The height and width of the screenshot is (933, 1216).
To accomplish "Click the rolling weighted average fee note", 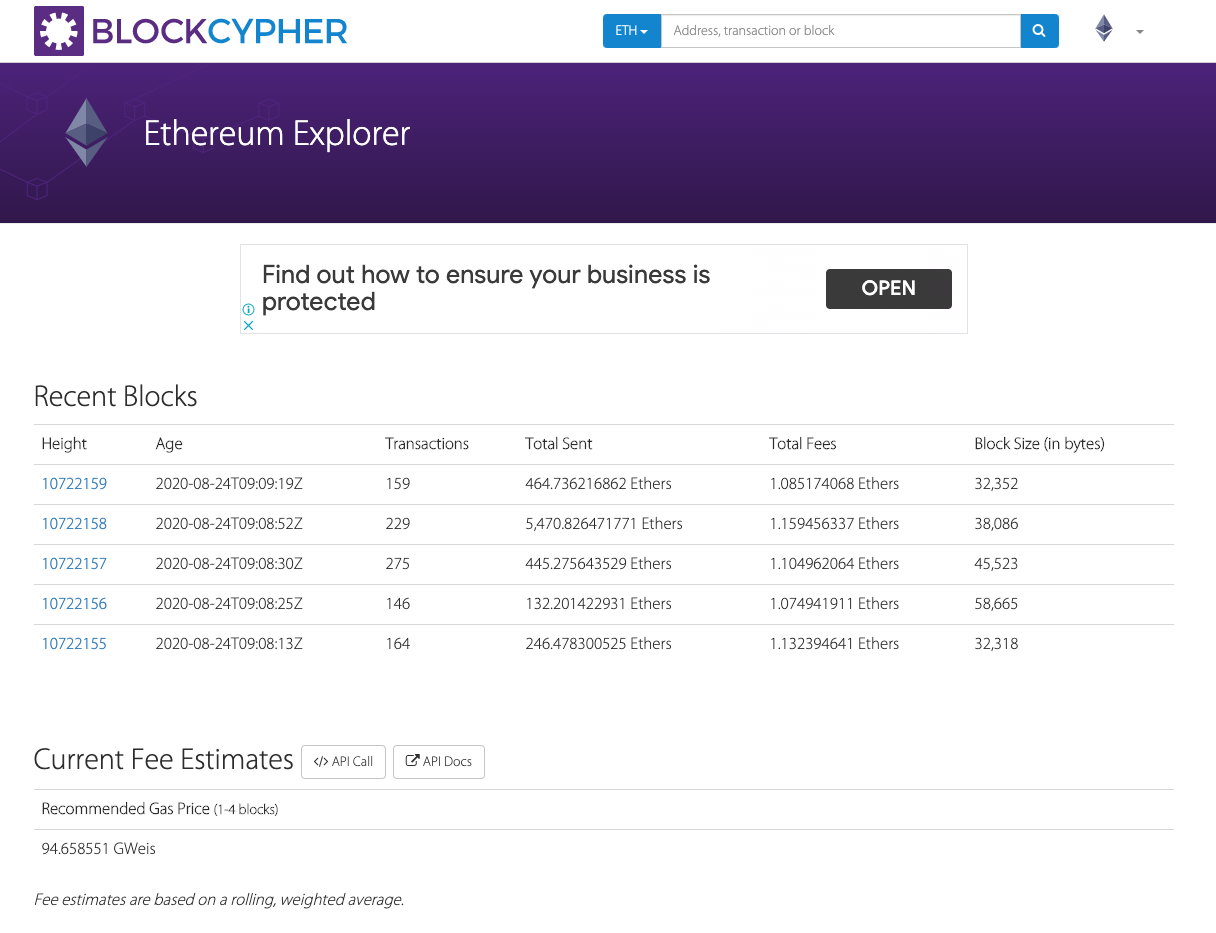I will point(219,900).
